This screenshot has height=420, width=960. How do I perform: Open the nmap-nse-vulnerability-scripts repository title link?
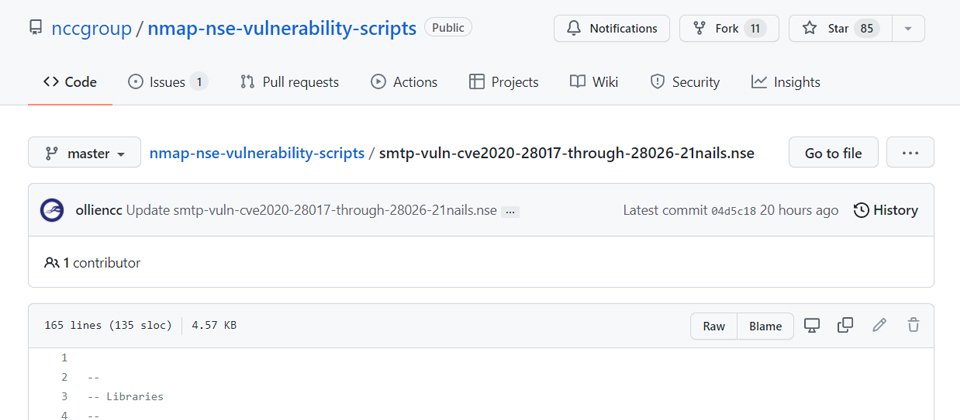[x=282, y=28]
